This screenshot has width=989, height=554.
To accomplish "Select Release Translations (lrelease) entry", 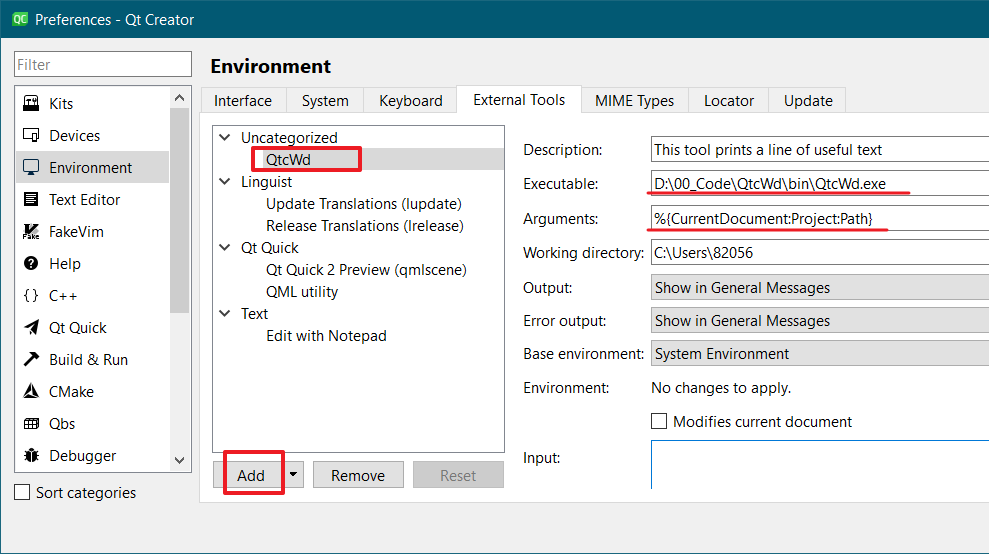I will [365, 225].
